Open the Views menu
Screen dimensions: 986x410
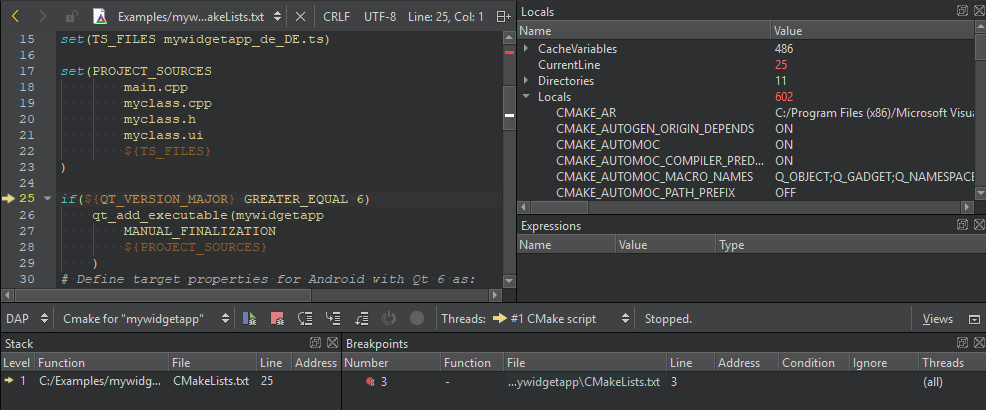coord(937,319)
